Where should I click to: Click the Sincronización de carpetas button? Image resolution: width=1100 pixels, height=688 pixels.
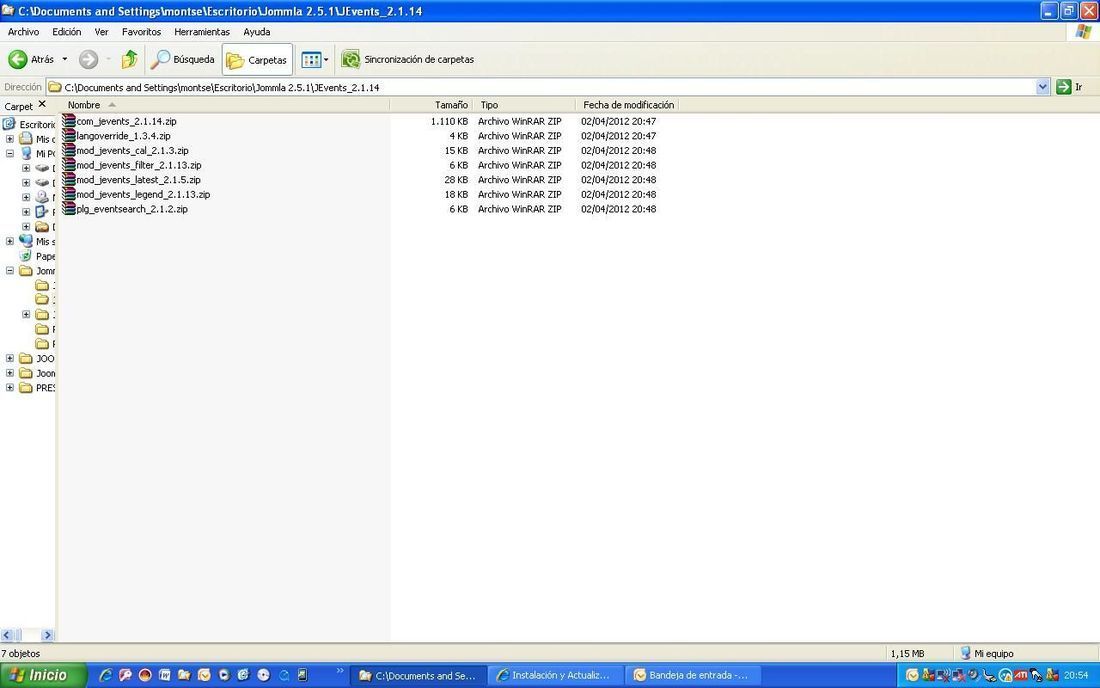[x=408, y=60]
